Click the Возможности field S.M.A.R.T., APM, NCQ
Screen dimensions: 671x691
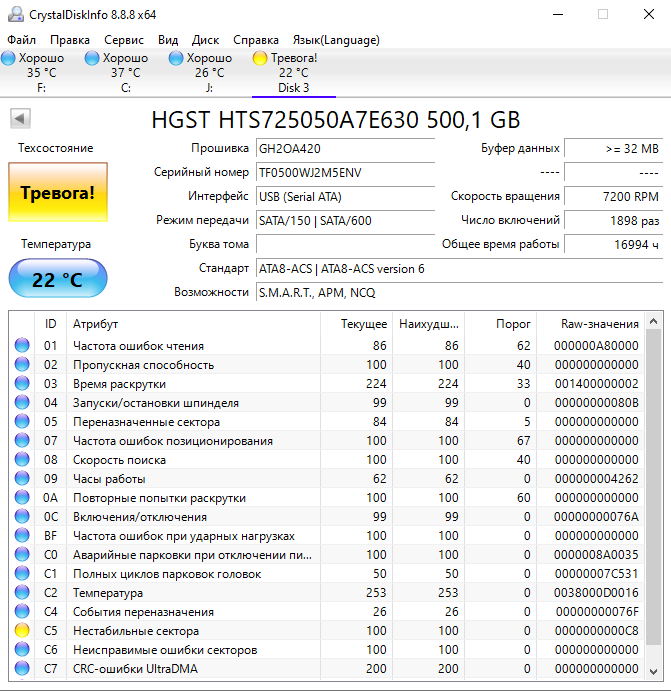pos(460,293)
